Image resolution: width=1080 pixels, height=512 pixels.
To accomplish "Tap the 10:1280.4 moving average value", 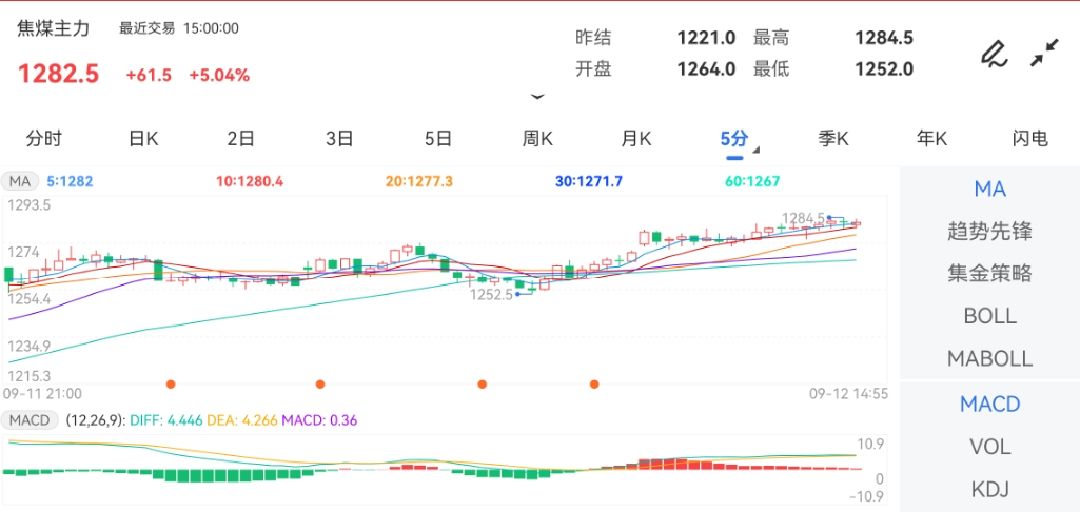I will coord(249,182).
